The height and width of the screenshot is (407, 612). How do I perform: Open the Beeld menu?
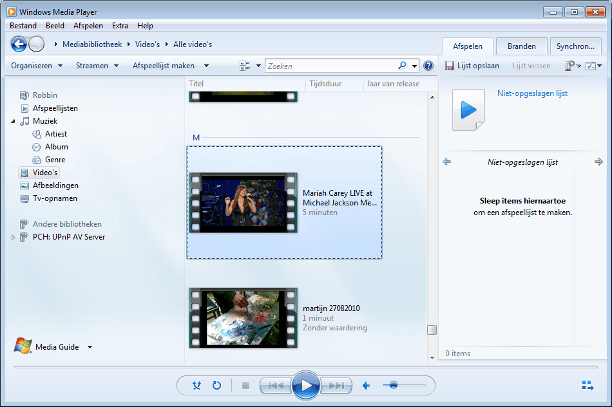[55, 25]
